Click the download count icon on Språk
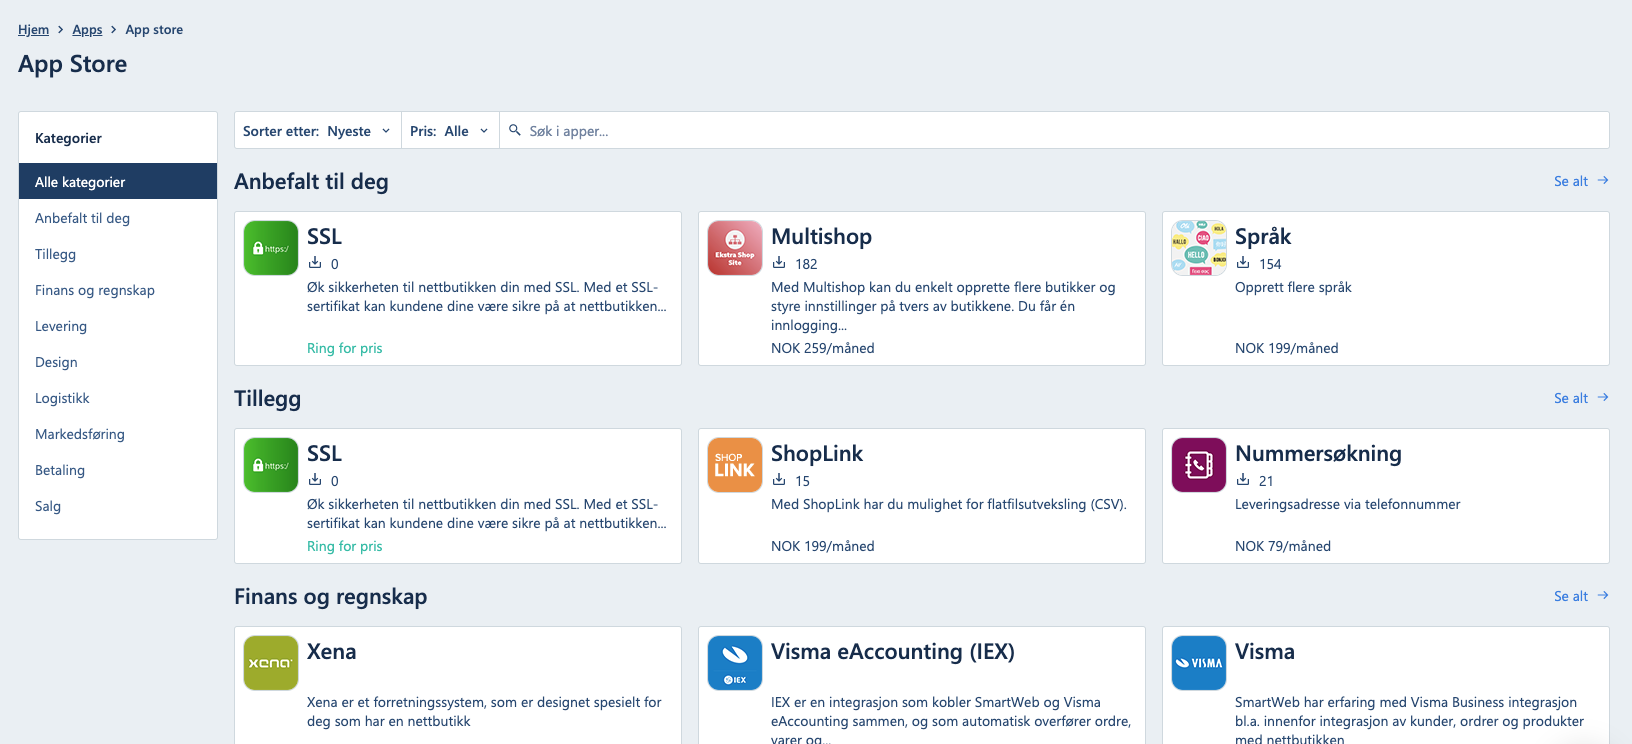 1243,263
